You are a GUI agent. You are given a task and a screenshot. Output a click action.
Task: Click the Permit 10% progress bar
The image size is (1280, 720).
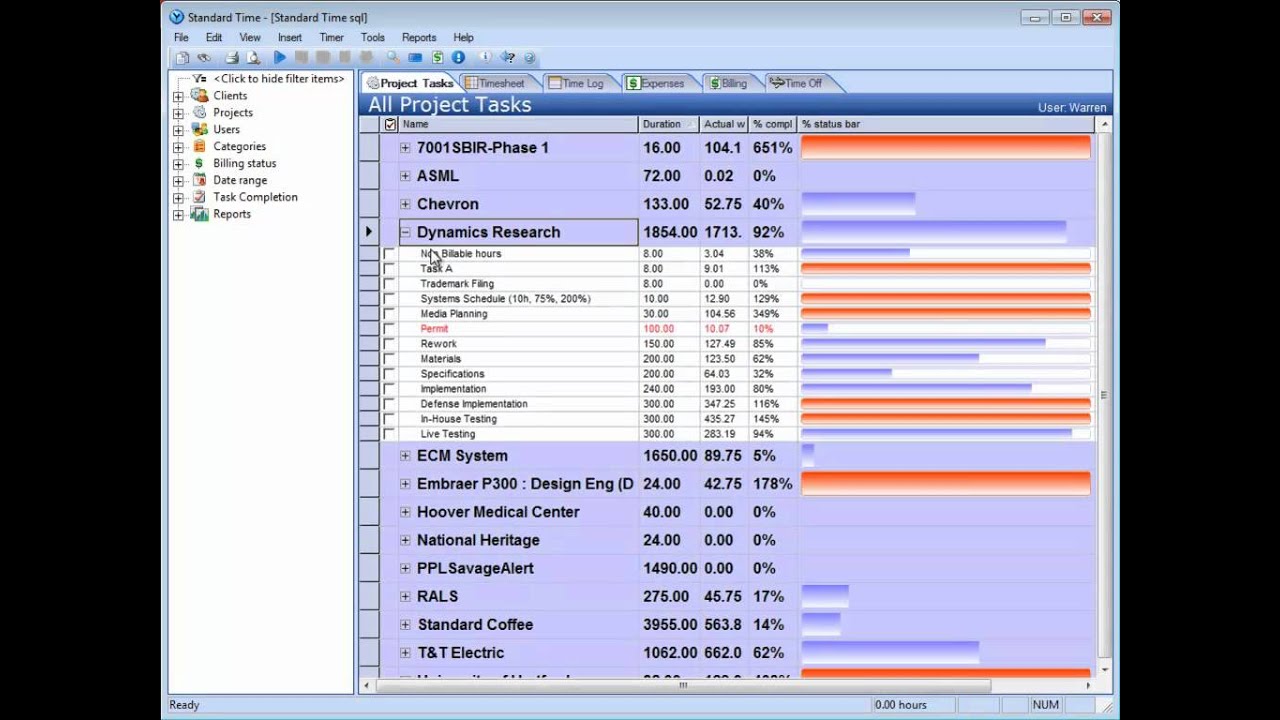point(815,329)
